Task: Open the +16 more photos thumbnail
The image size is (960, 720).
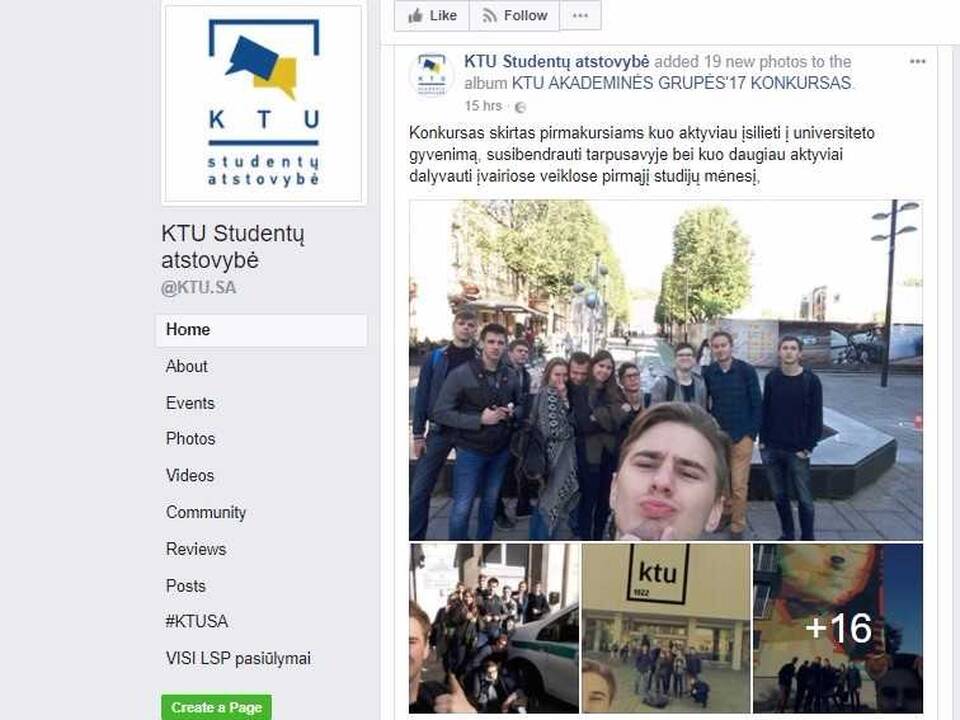Action: click(x=838, y=628)
